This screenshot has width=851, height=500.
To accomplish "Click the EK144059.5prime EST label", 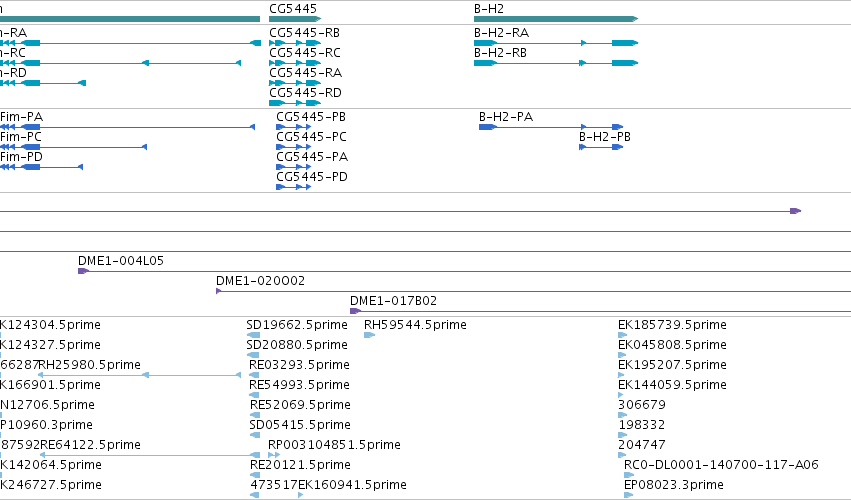I will coord(672,385).
